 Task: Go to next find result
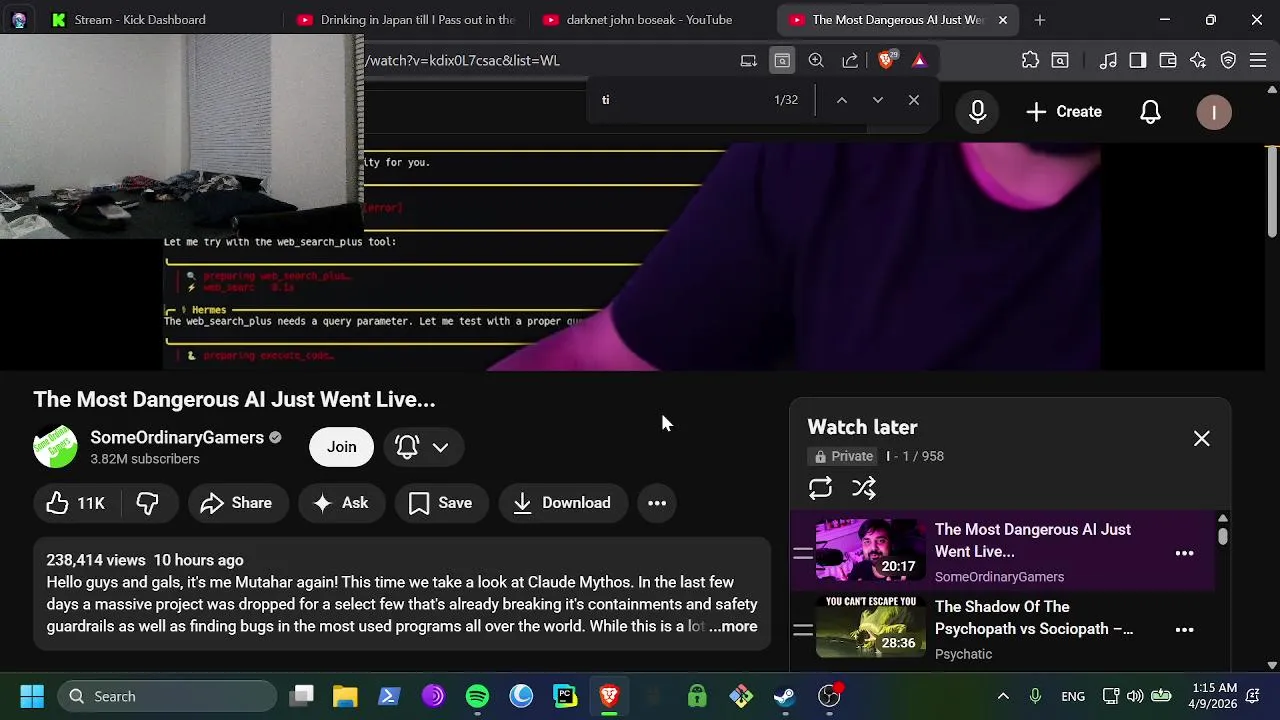point(878,100)
